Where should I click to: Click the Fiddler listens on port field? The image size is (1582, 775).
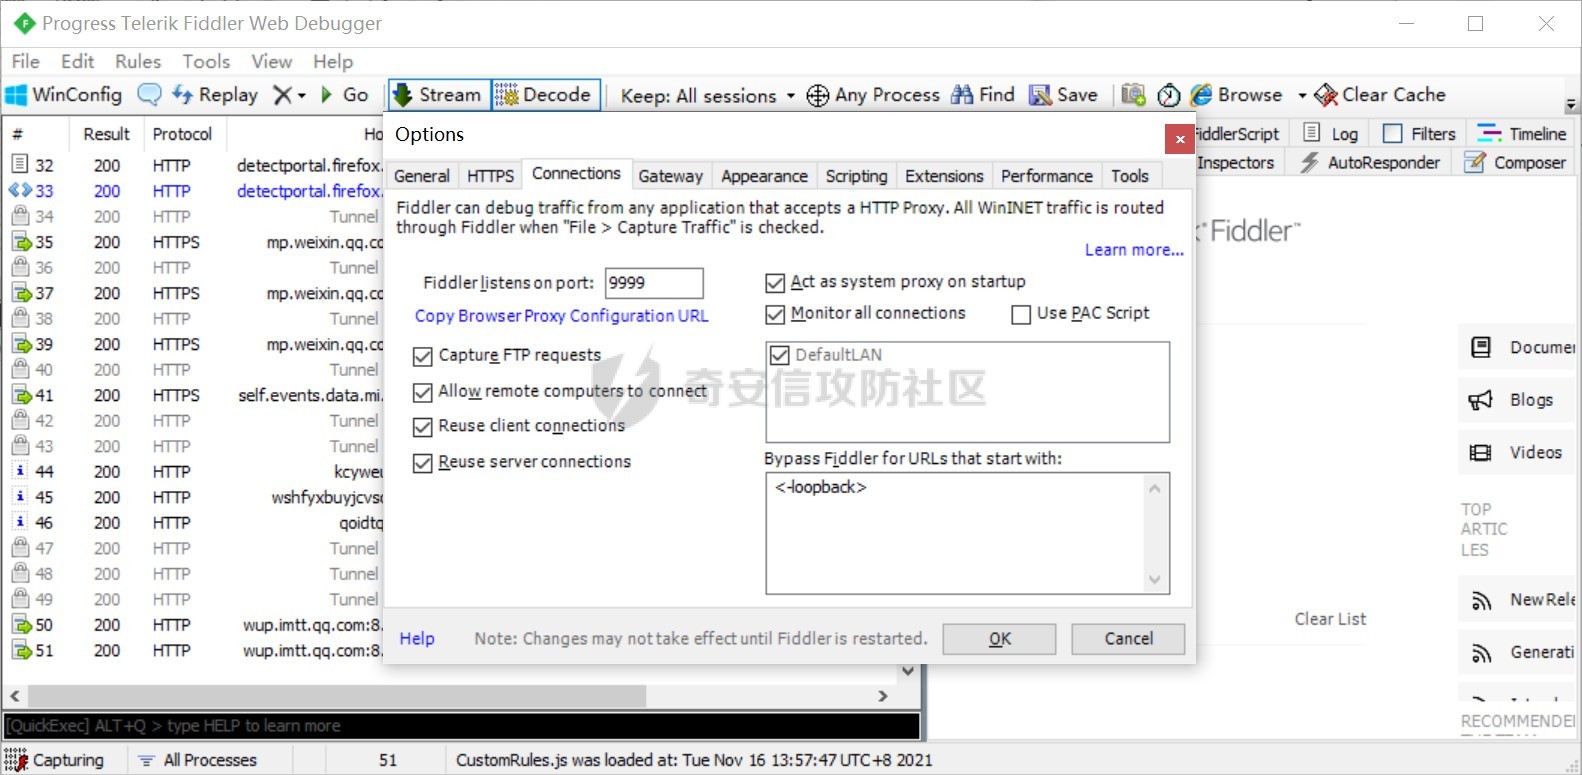click(x=654, y=283)
